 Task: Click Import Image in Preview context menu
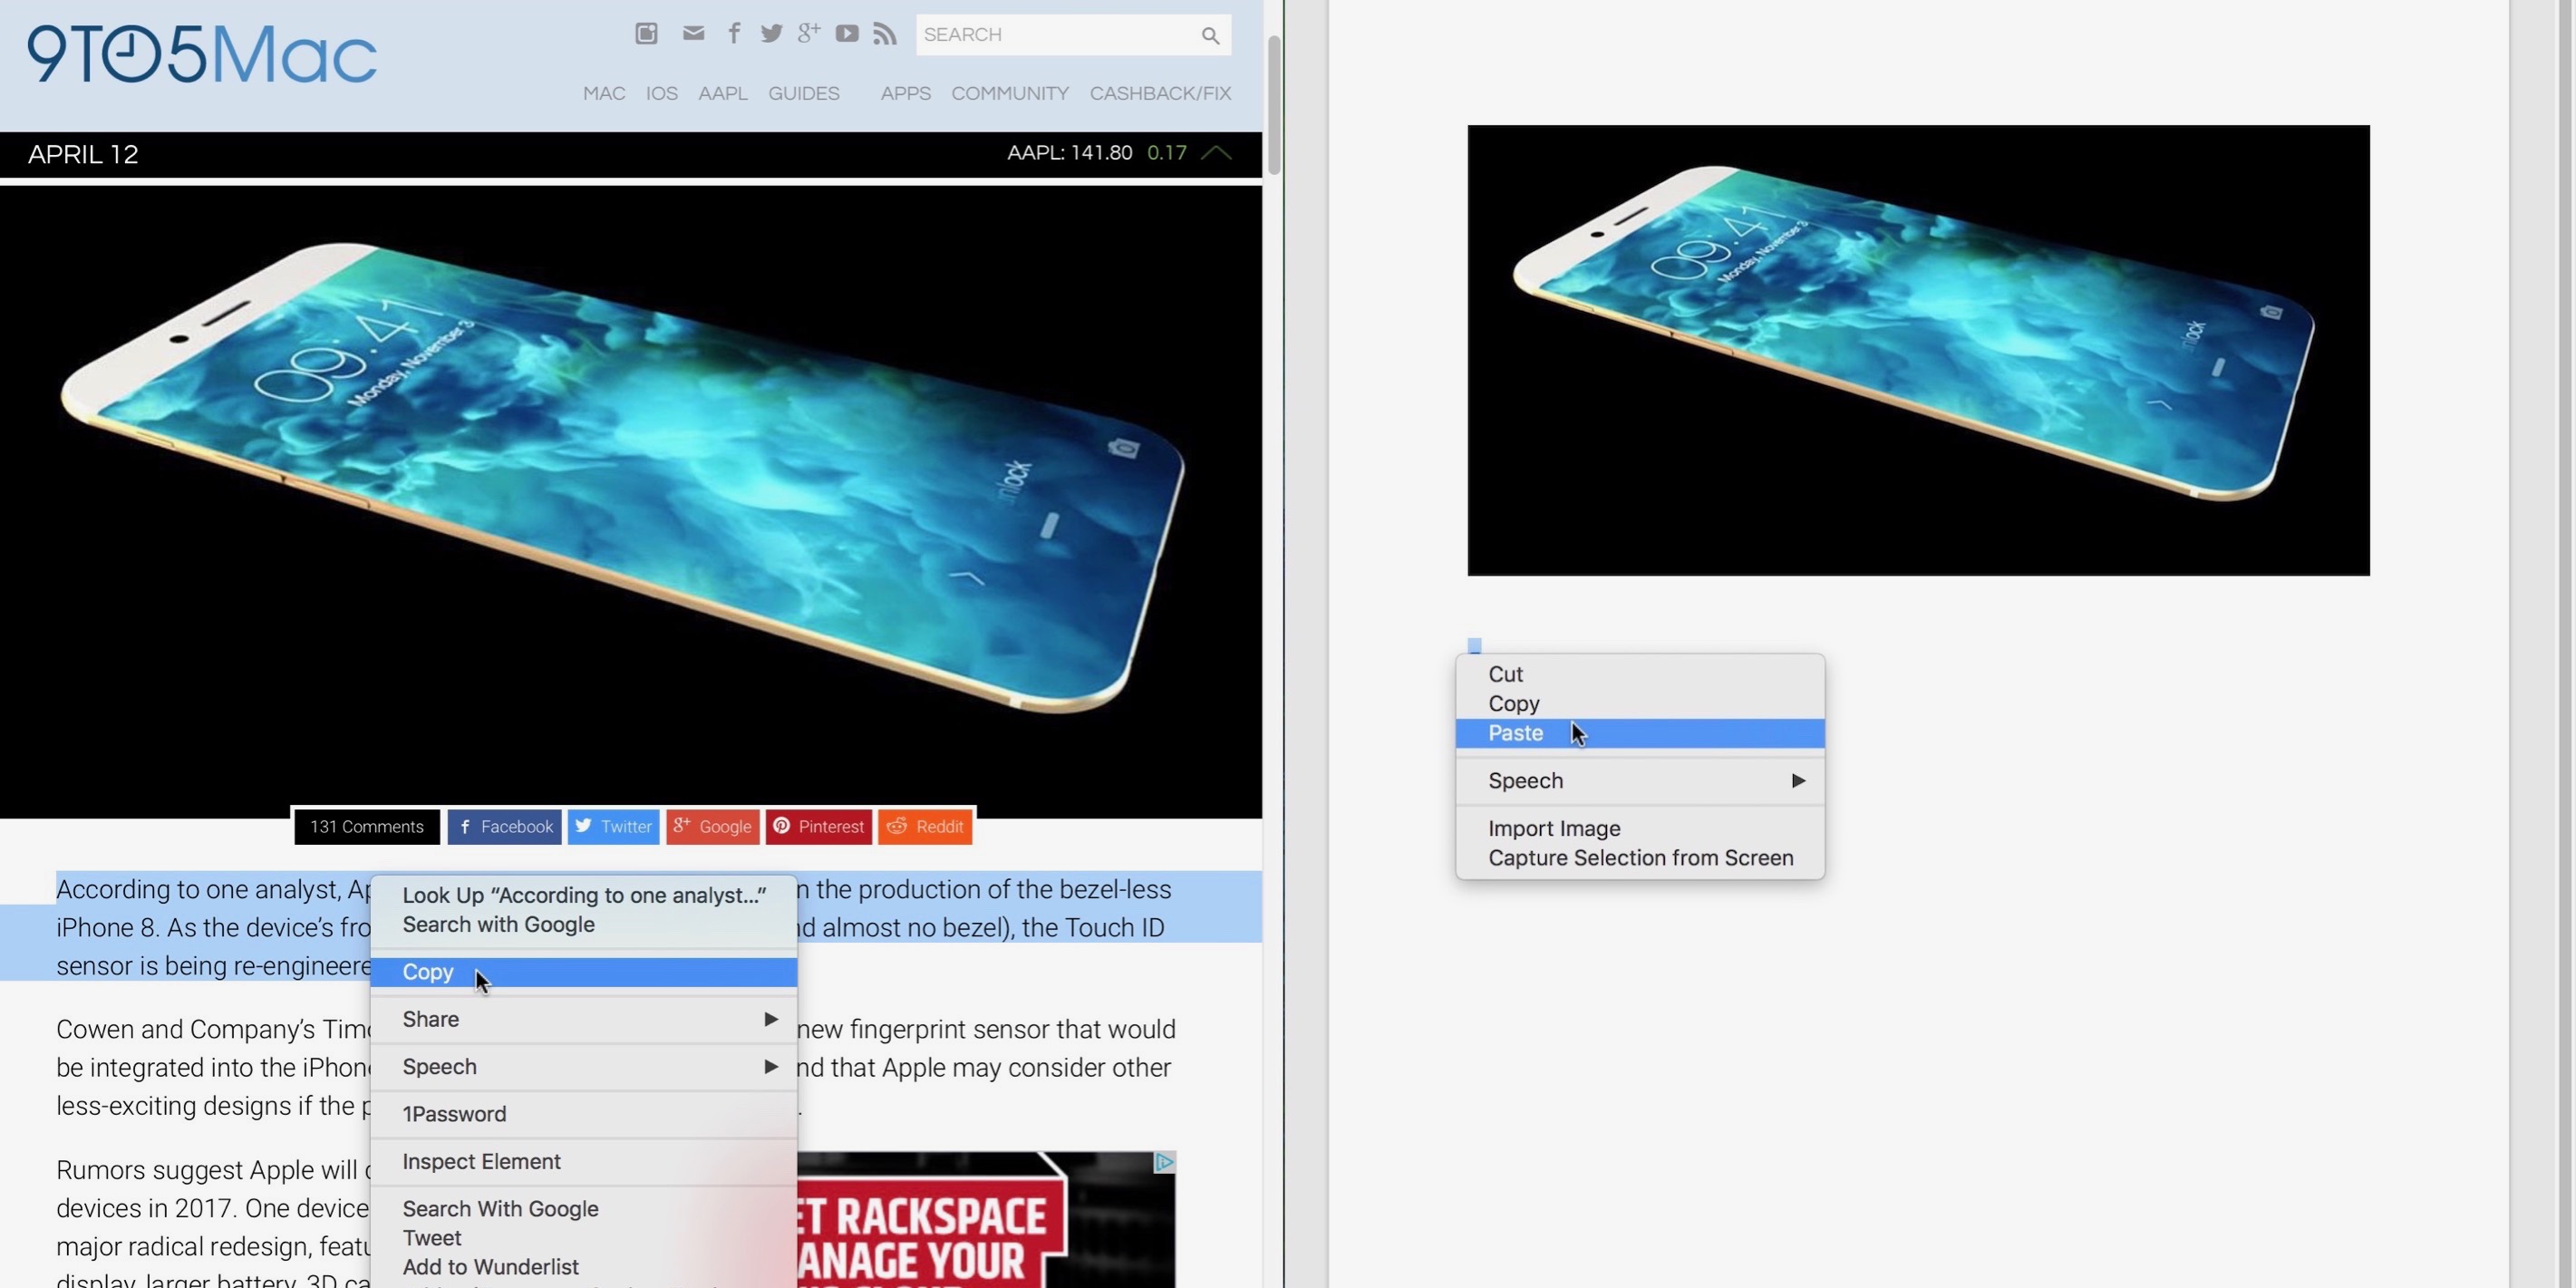[1551, 828]
